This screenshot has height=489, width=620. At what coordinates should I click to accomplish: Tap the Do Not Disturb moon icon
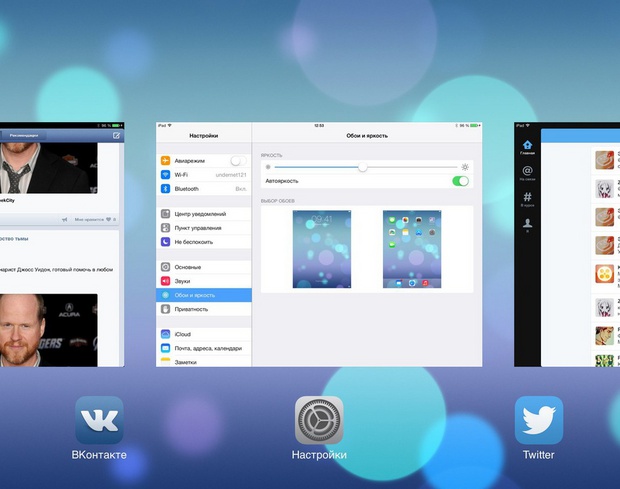coord(165,242)
